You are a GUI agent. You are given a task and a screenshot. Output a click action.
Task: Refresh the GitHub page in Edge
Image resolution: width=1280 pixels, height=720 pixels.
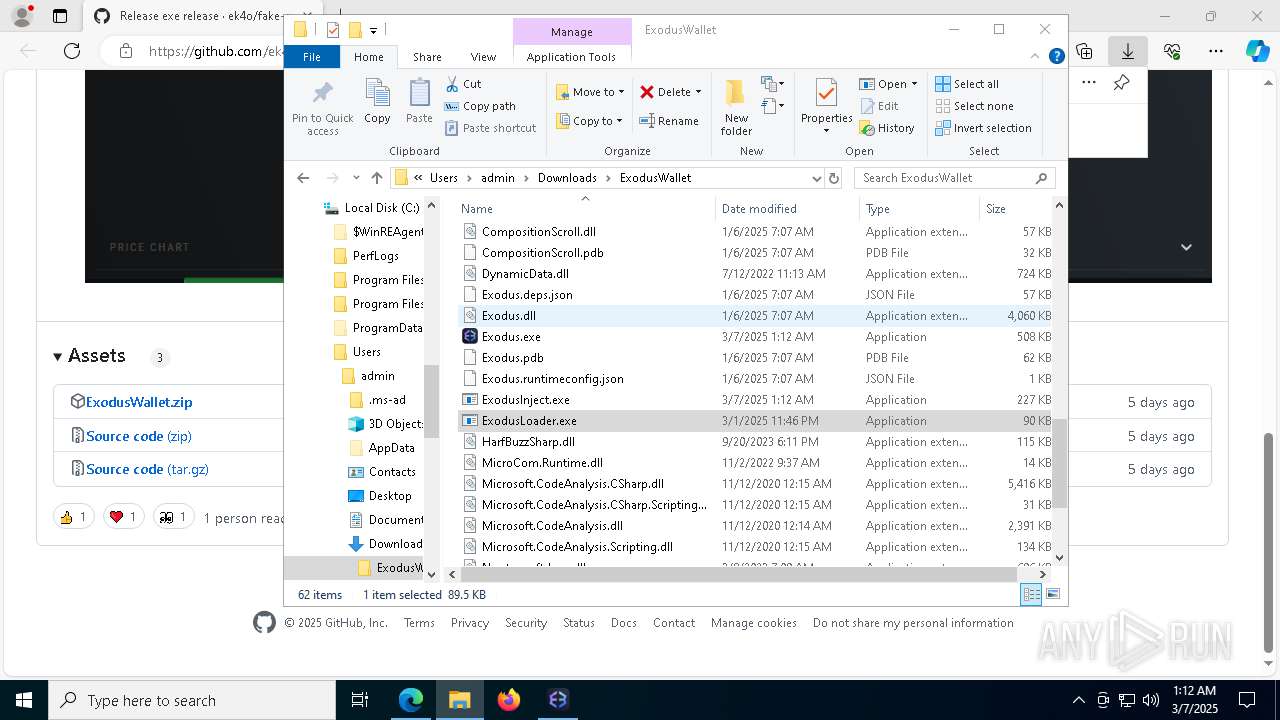point(72,51)
